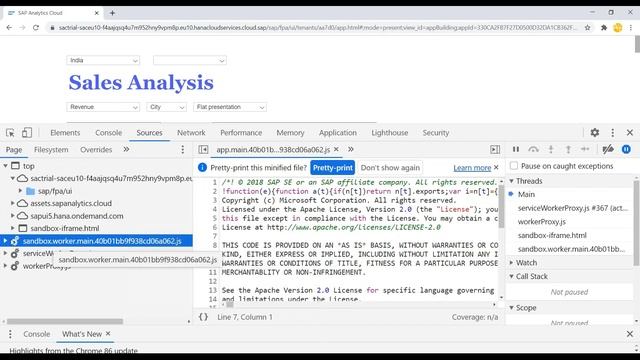Collapse the top frame tree node
640x360 pixels.
point(5,166)
